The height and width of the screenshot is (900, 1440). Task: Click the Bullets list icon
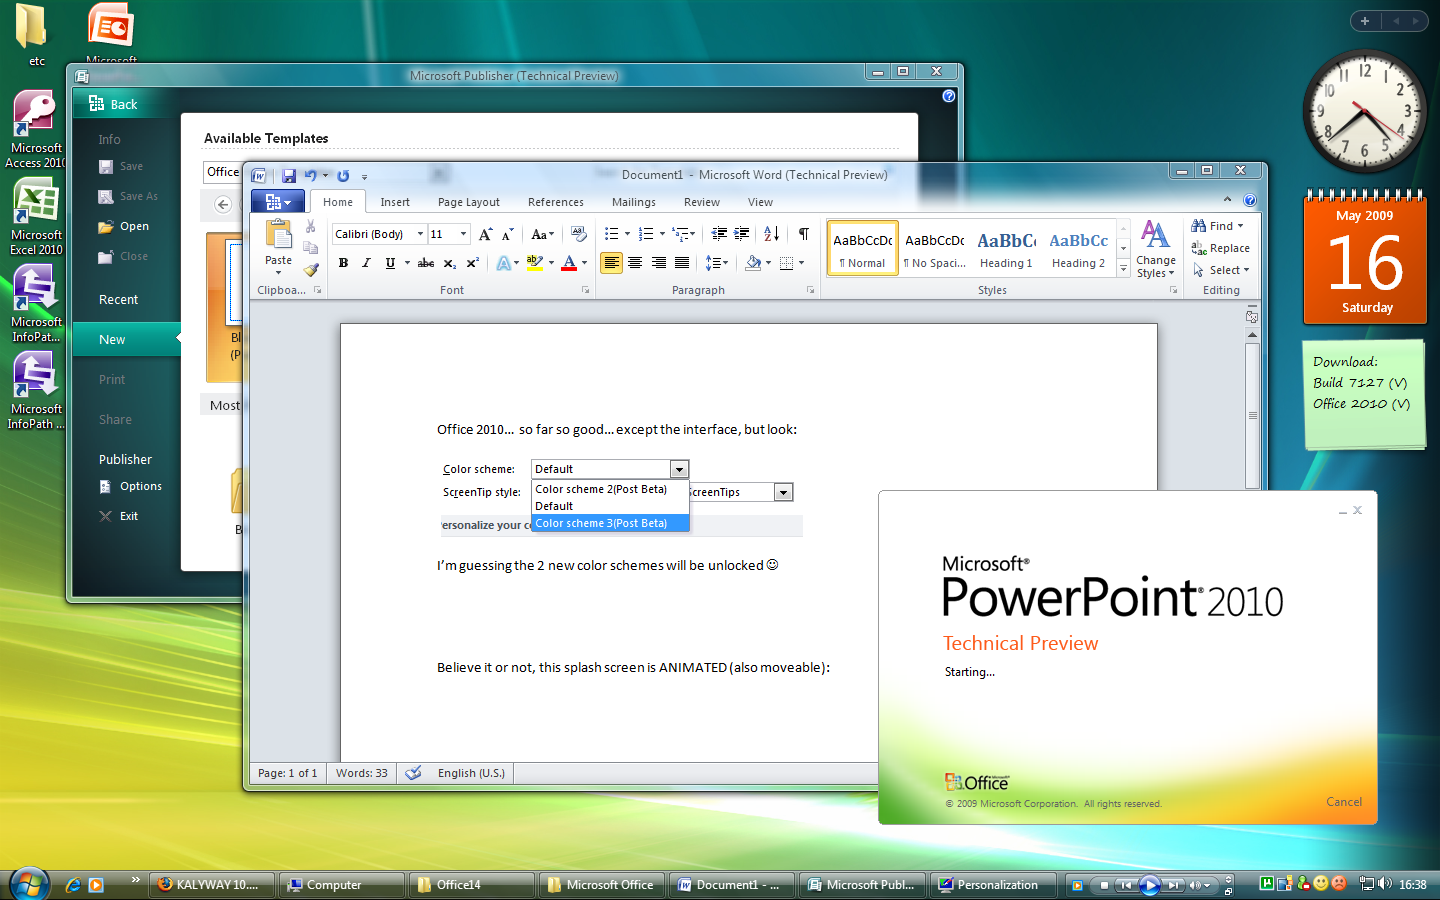(612, 234)
